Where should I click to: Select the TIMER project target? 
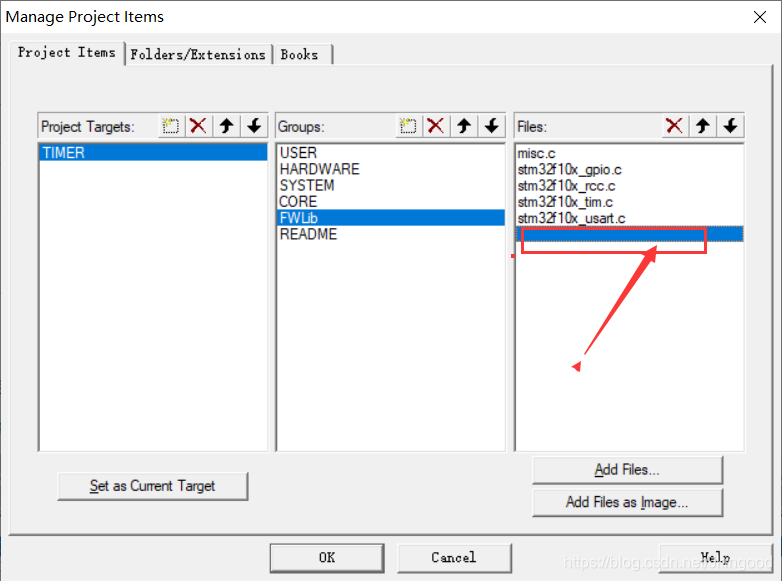pos(153,153)
